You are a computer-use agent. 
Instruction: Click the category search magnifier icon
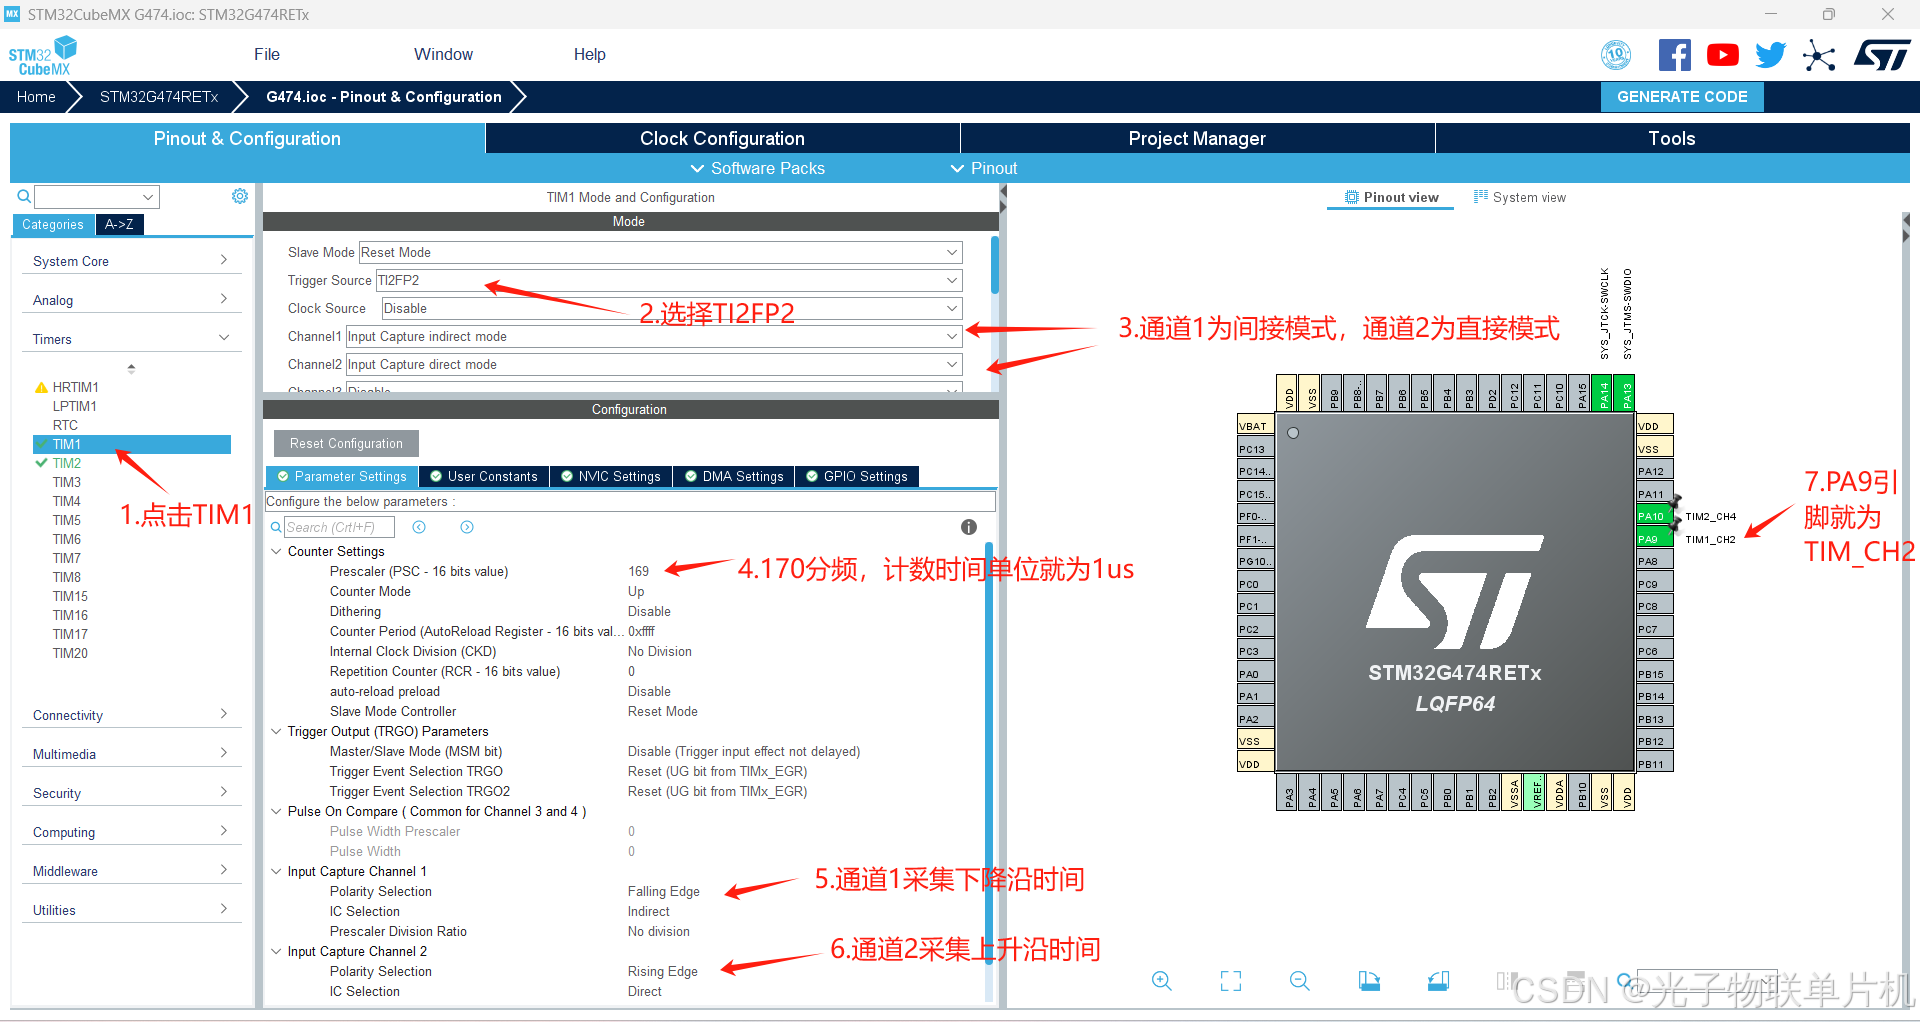tap(24, 197)
